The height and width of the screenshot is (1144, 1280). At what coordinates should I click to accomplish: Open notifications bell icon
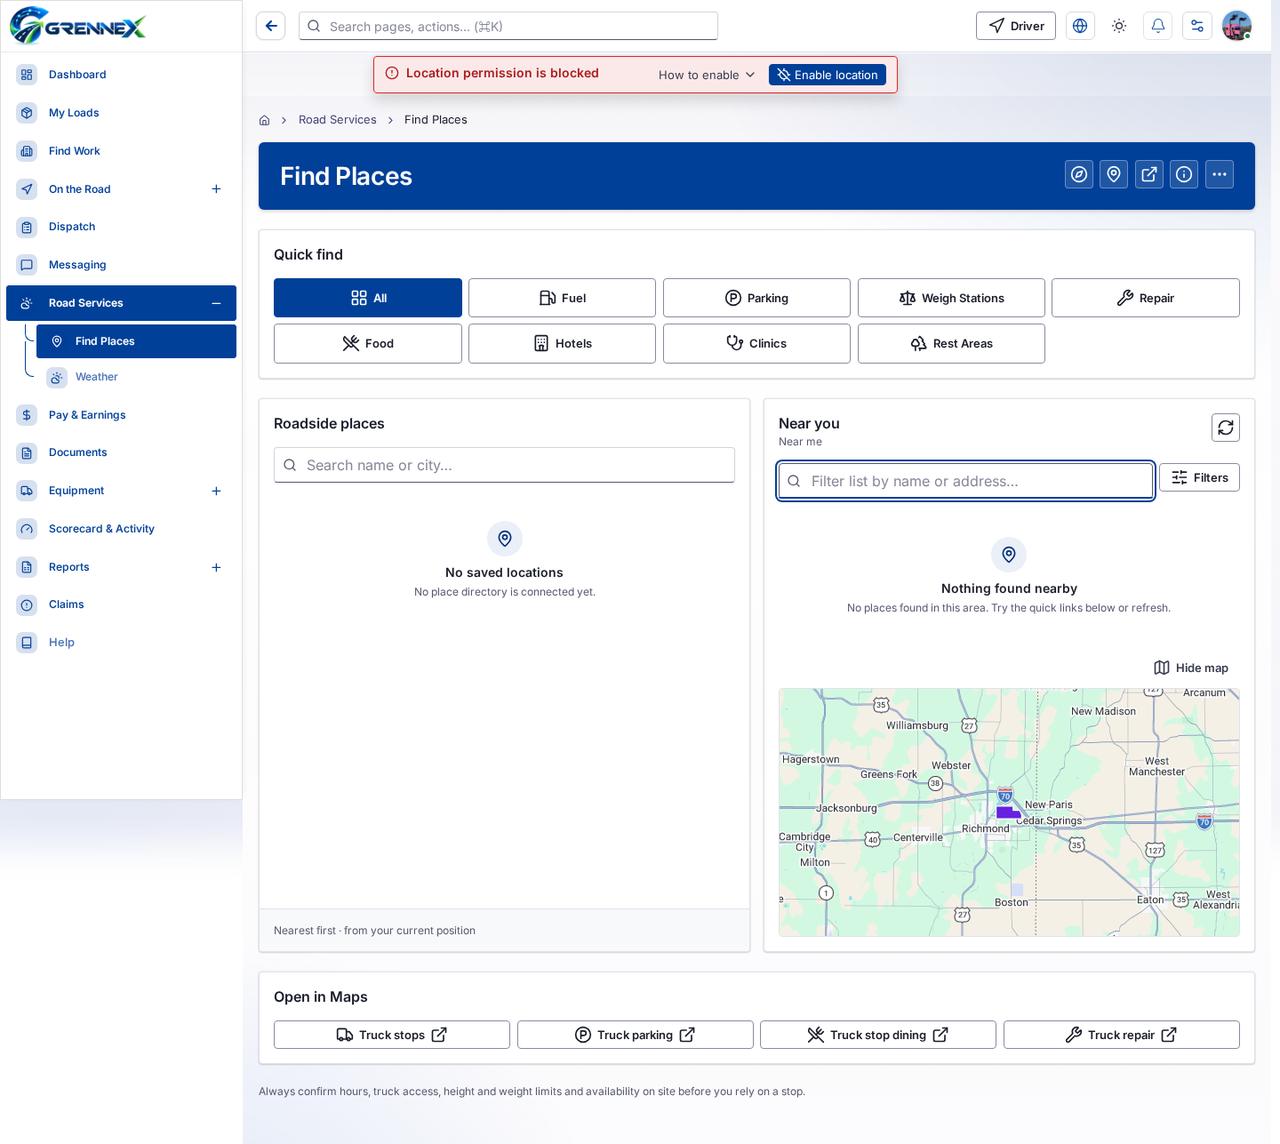tap(1158, 26)
